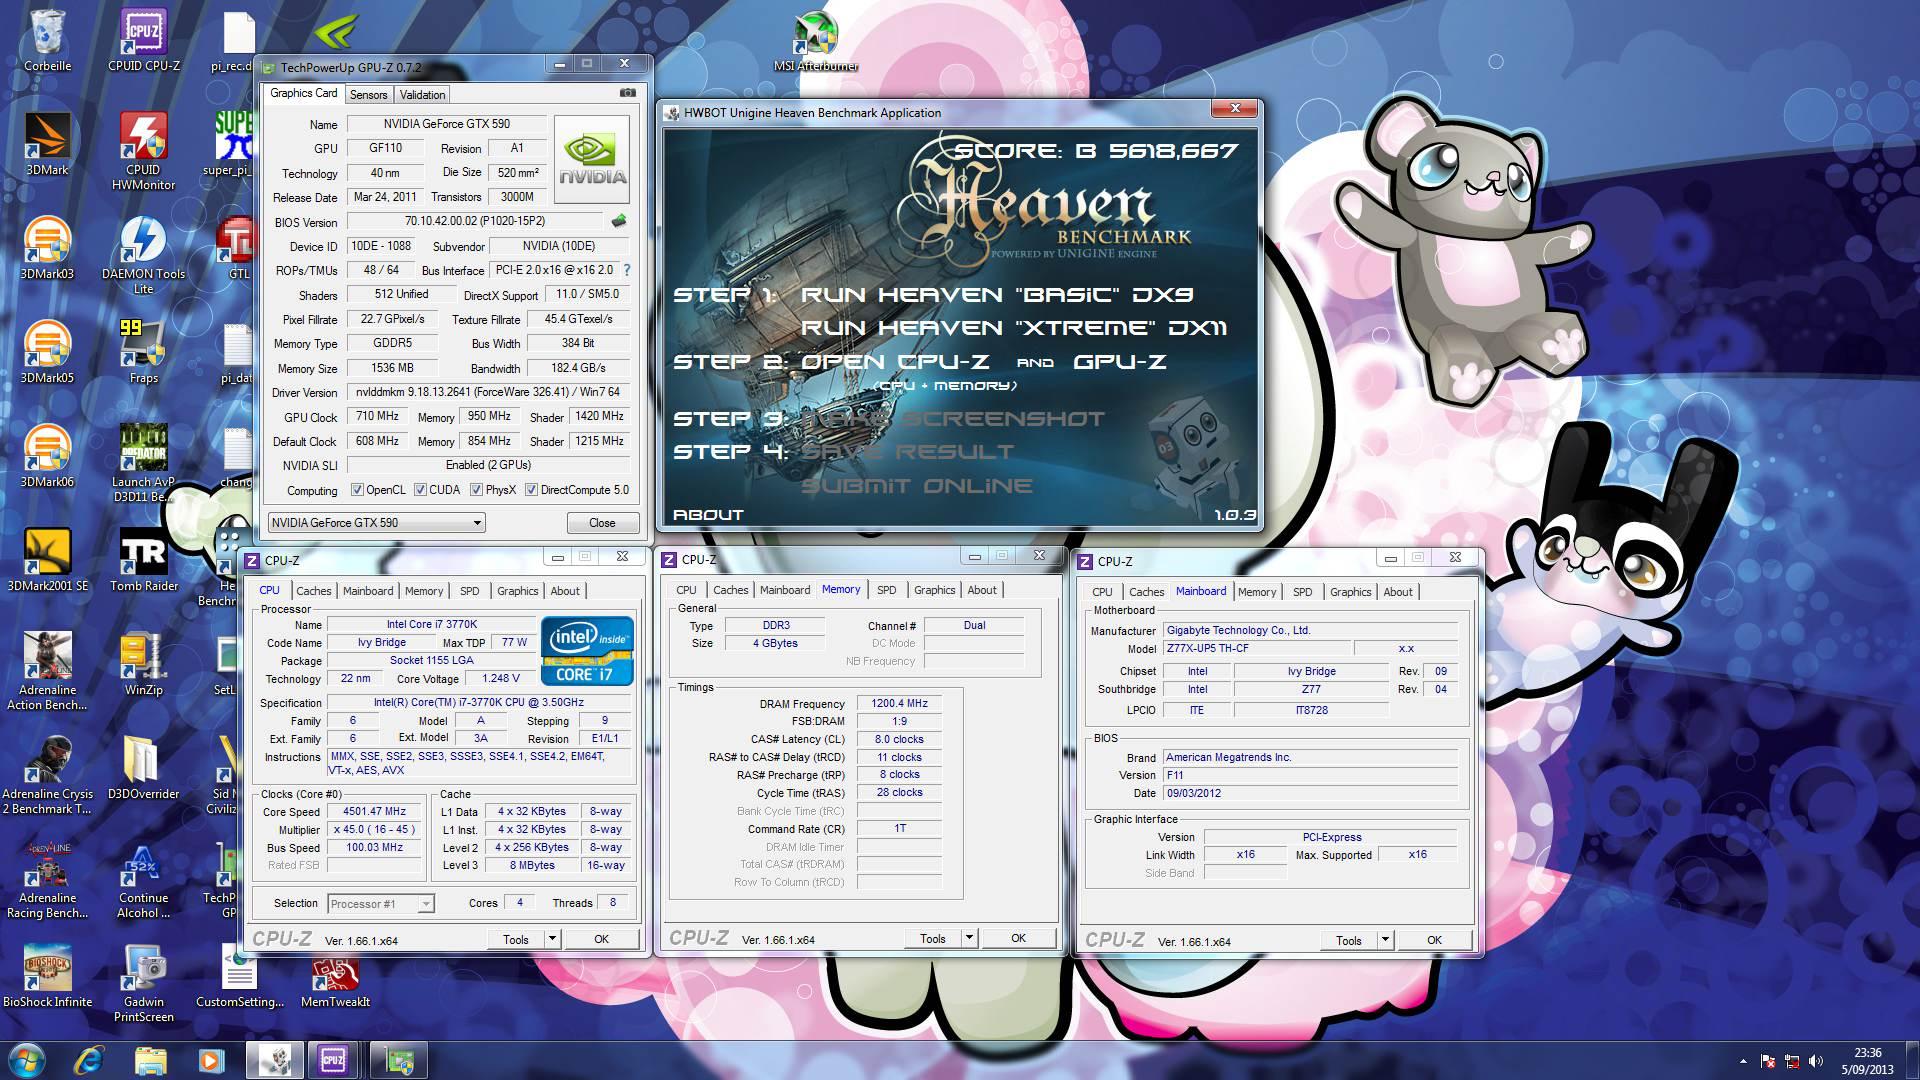
Task: Open SPD tab in Memory CPU-Z window
Action: 886,590
